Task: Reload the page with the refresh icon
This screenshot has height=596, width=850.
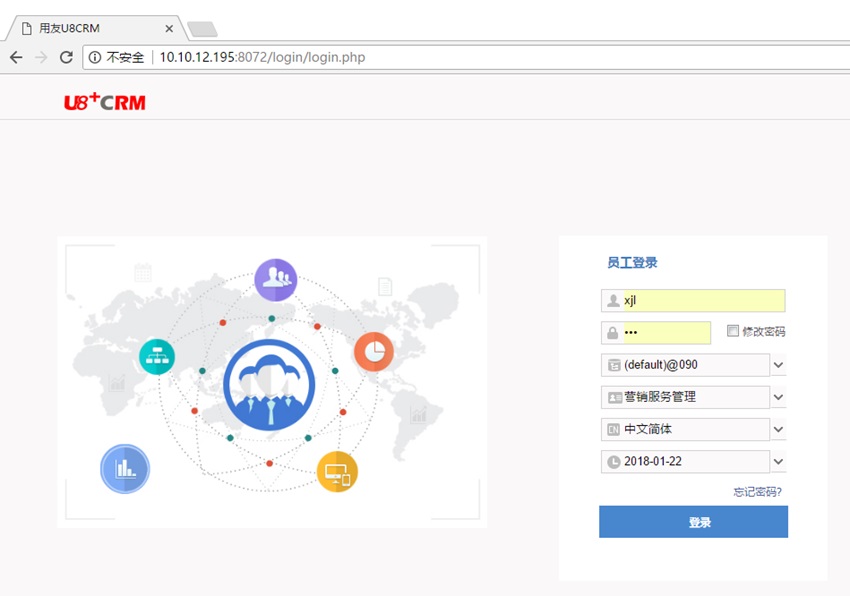Action: click(66, 57)
